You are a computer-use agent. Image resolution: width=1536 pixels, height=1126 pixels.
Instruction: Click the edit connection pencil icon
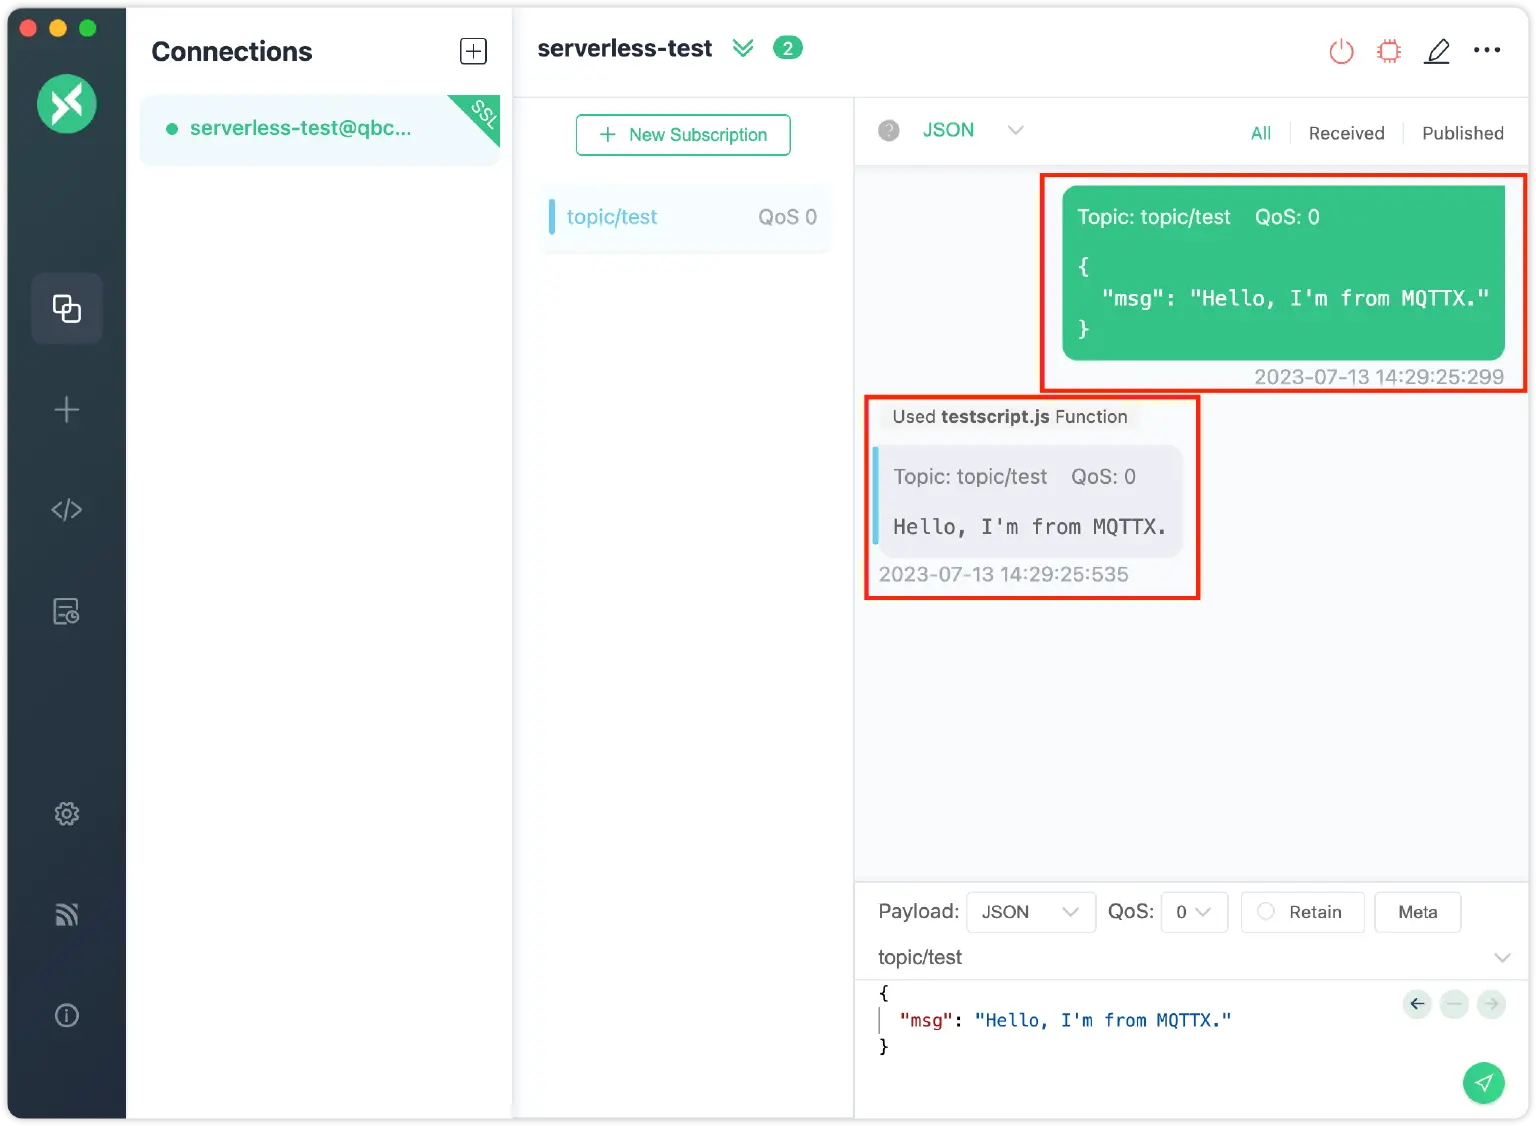pyautogui.click(x=1437, y=51)
